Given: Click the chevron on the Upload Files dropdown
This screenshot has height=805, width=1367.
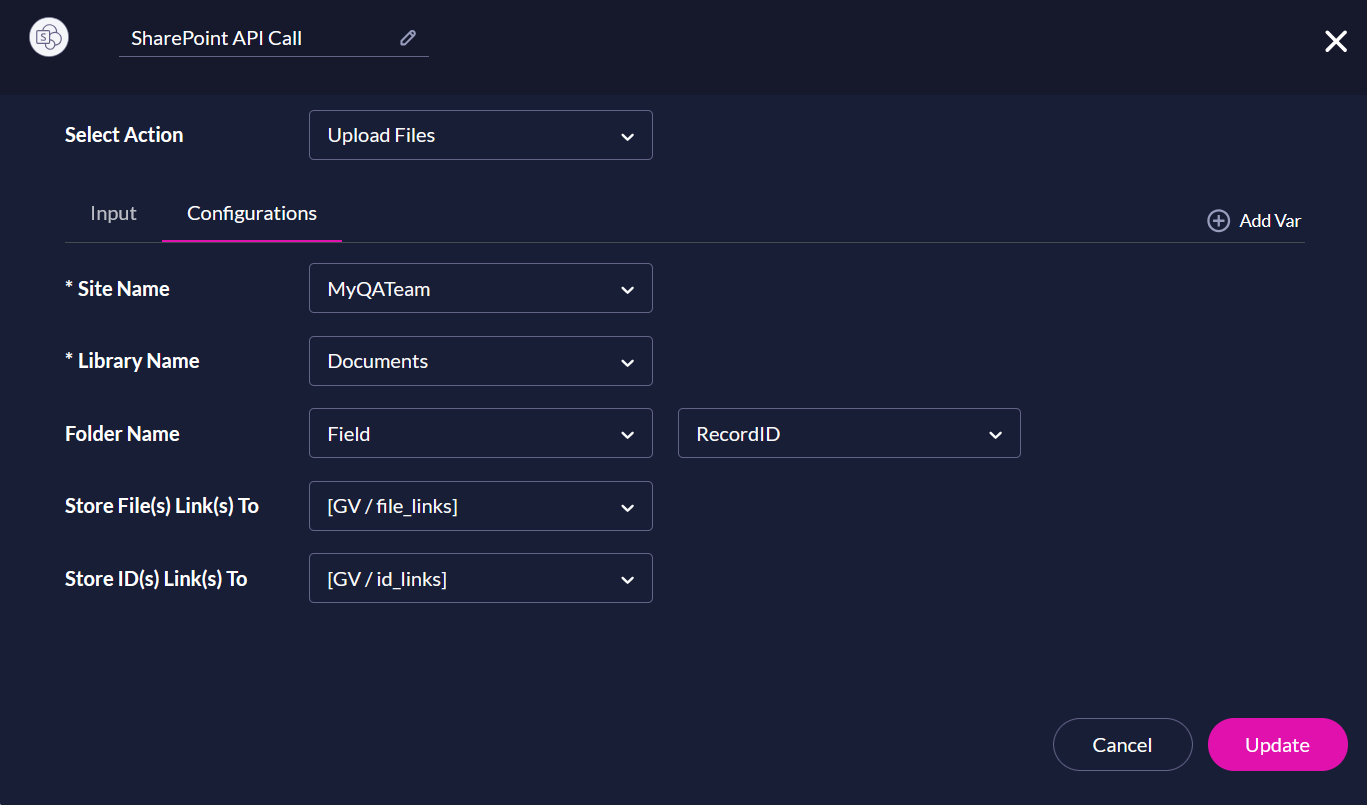Looking at the screenshot, I should [627, 134].
